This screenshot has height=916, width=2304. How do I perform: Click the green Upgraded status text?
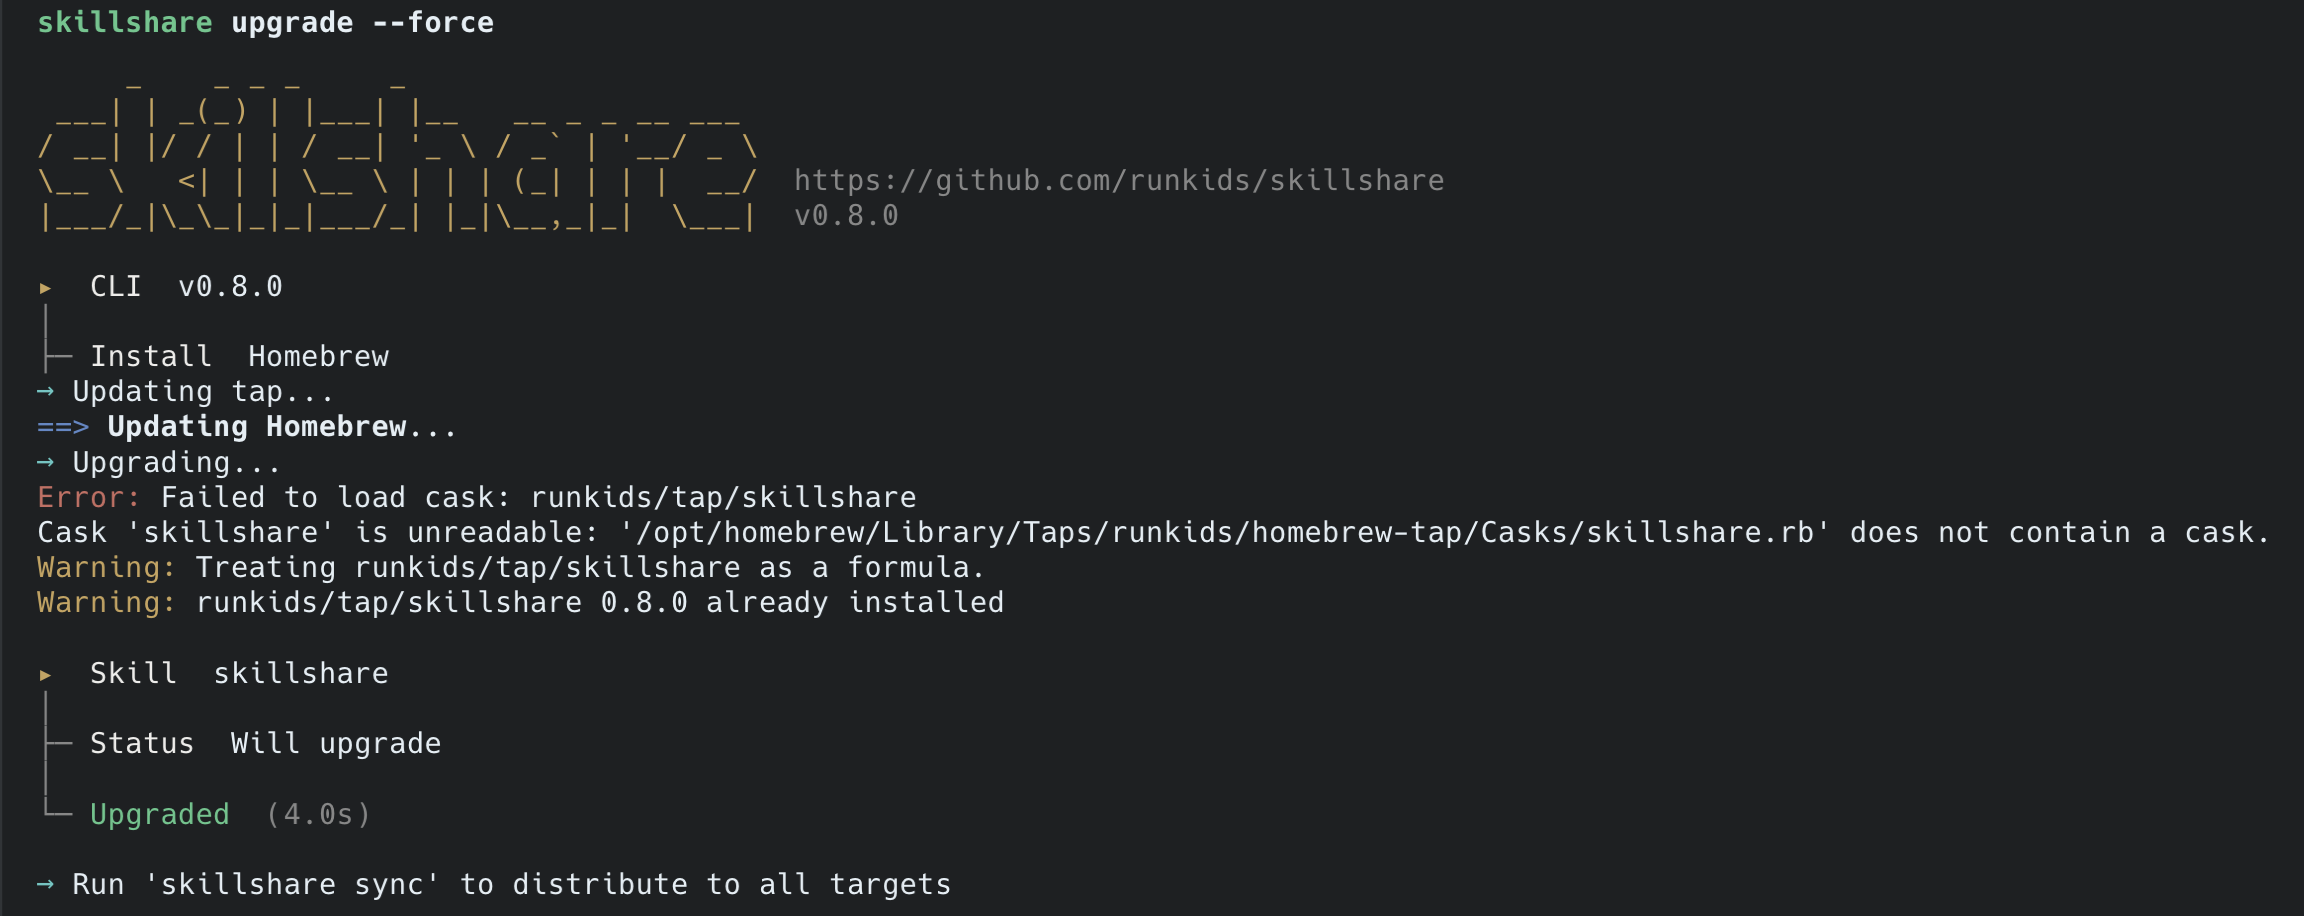(x=160, y=815)
